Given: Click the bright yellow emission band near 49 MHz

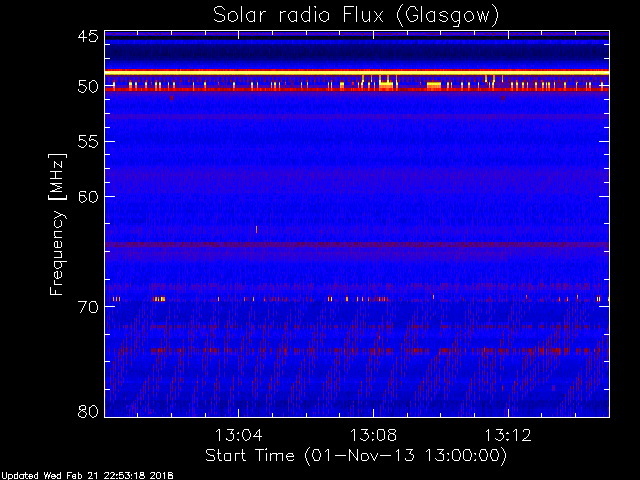Looking at the screenshot, I should (x=357, y=72).
